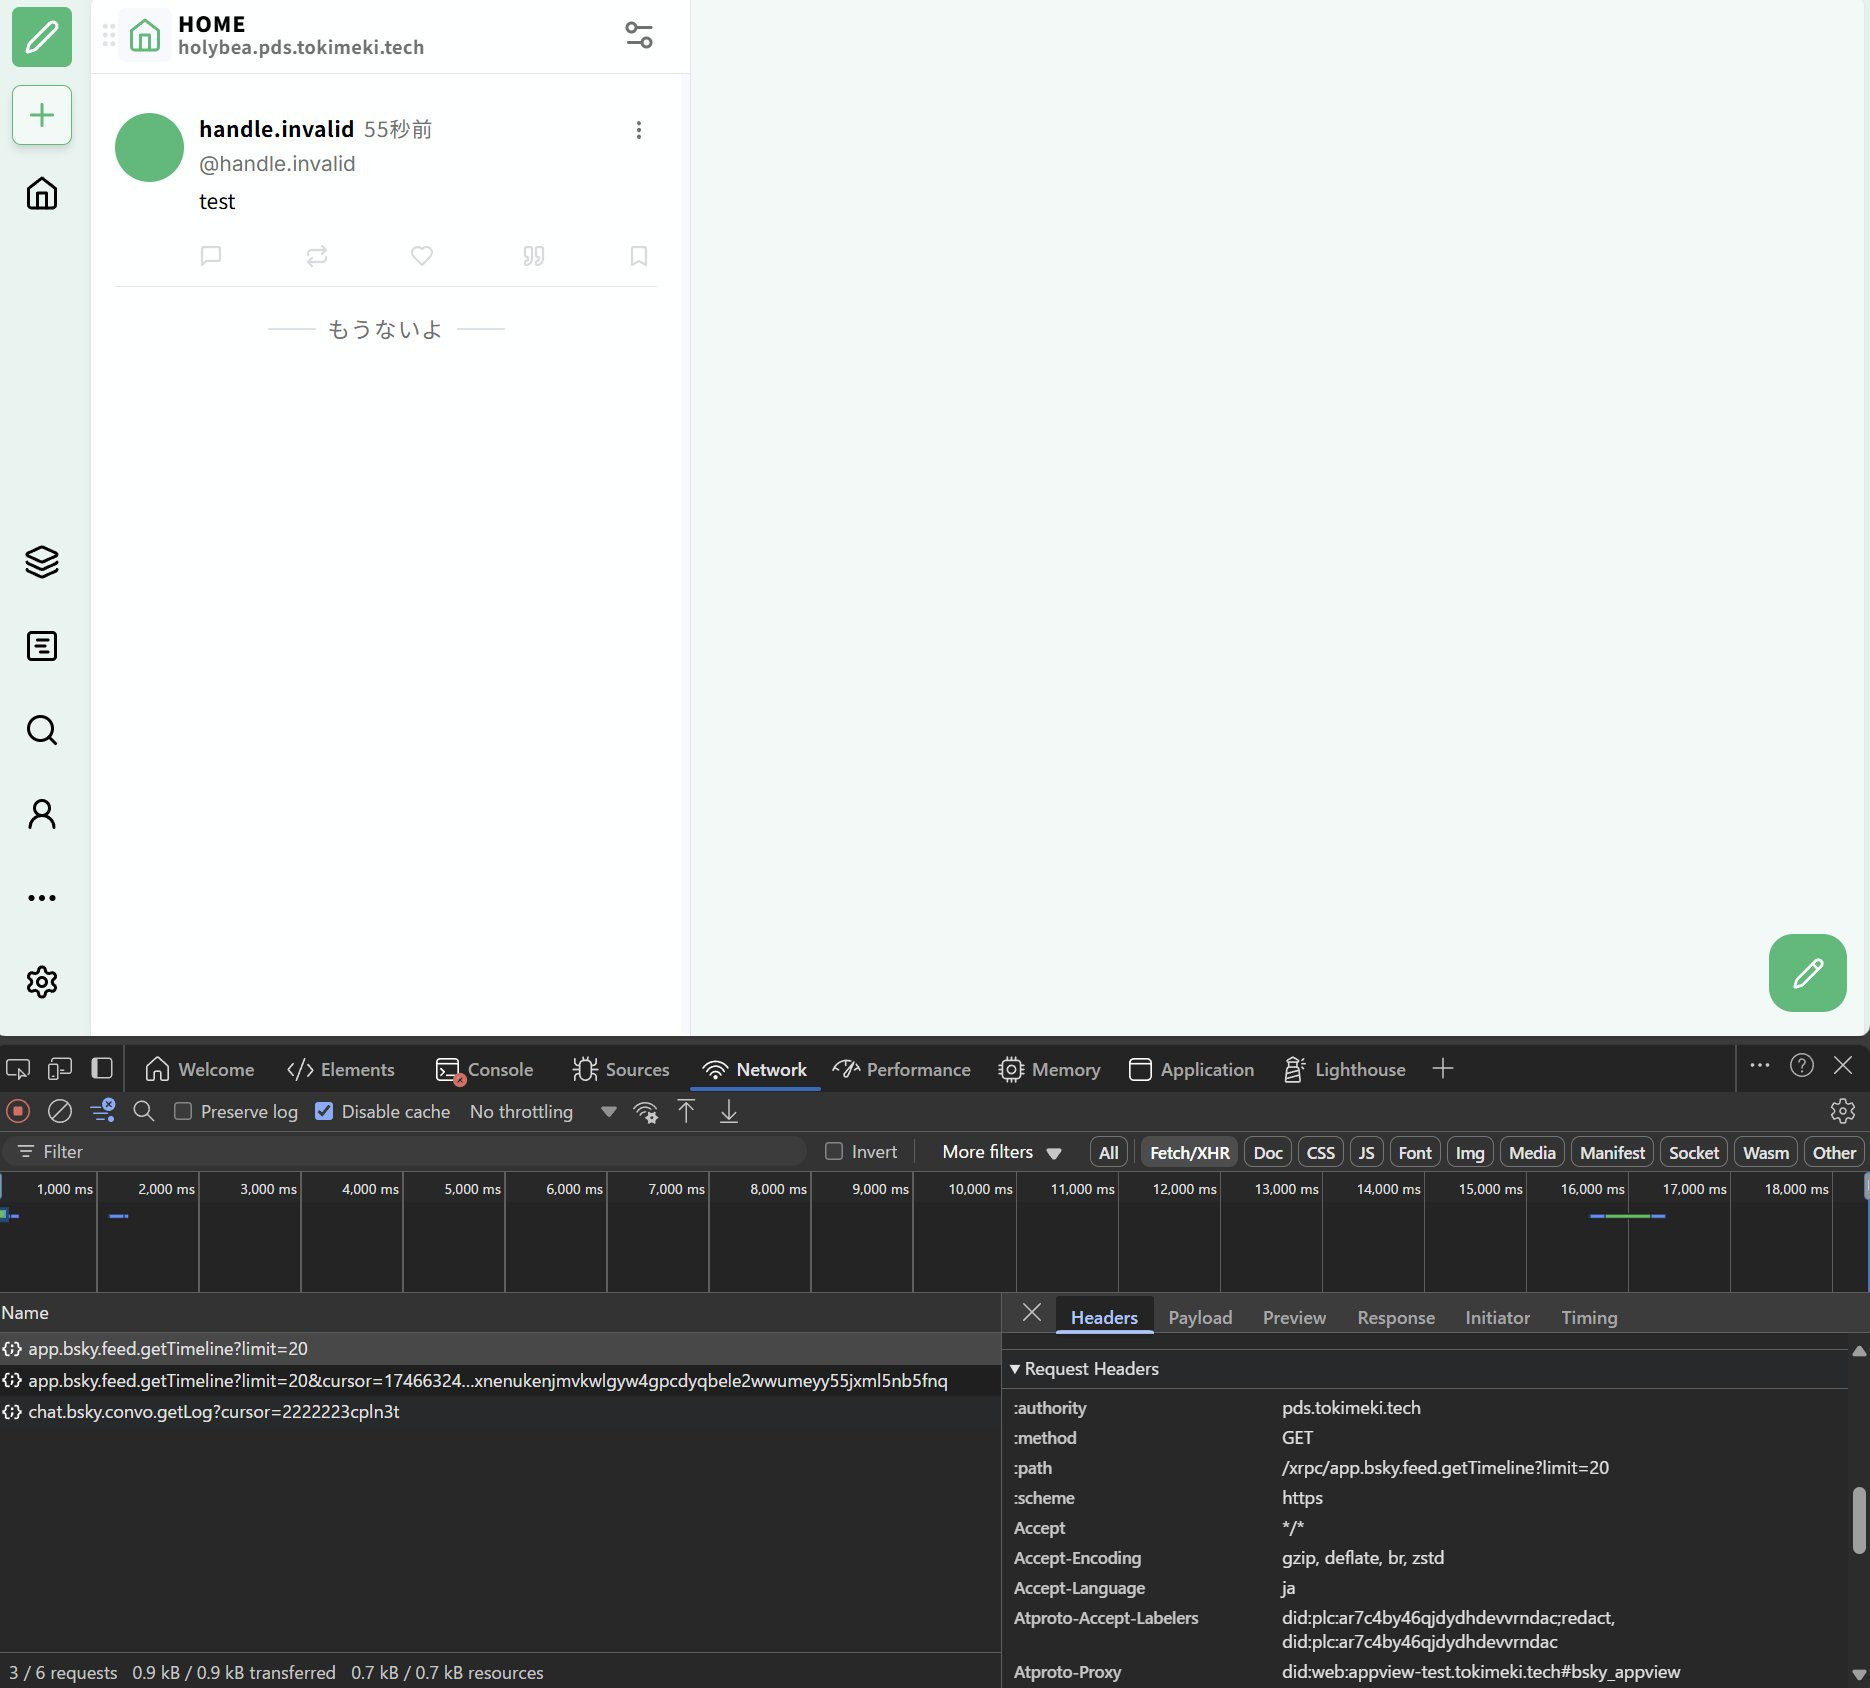The width and height of the screenshot is (1870, 1688).
Task: Open network search magnifier
Action: (x=144, y=1111)
